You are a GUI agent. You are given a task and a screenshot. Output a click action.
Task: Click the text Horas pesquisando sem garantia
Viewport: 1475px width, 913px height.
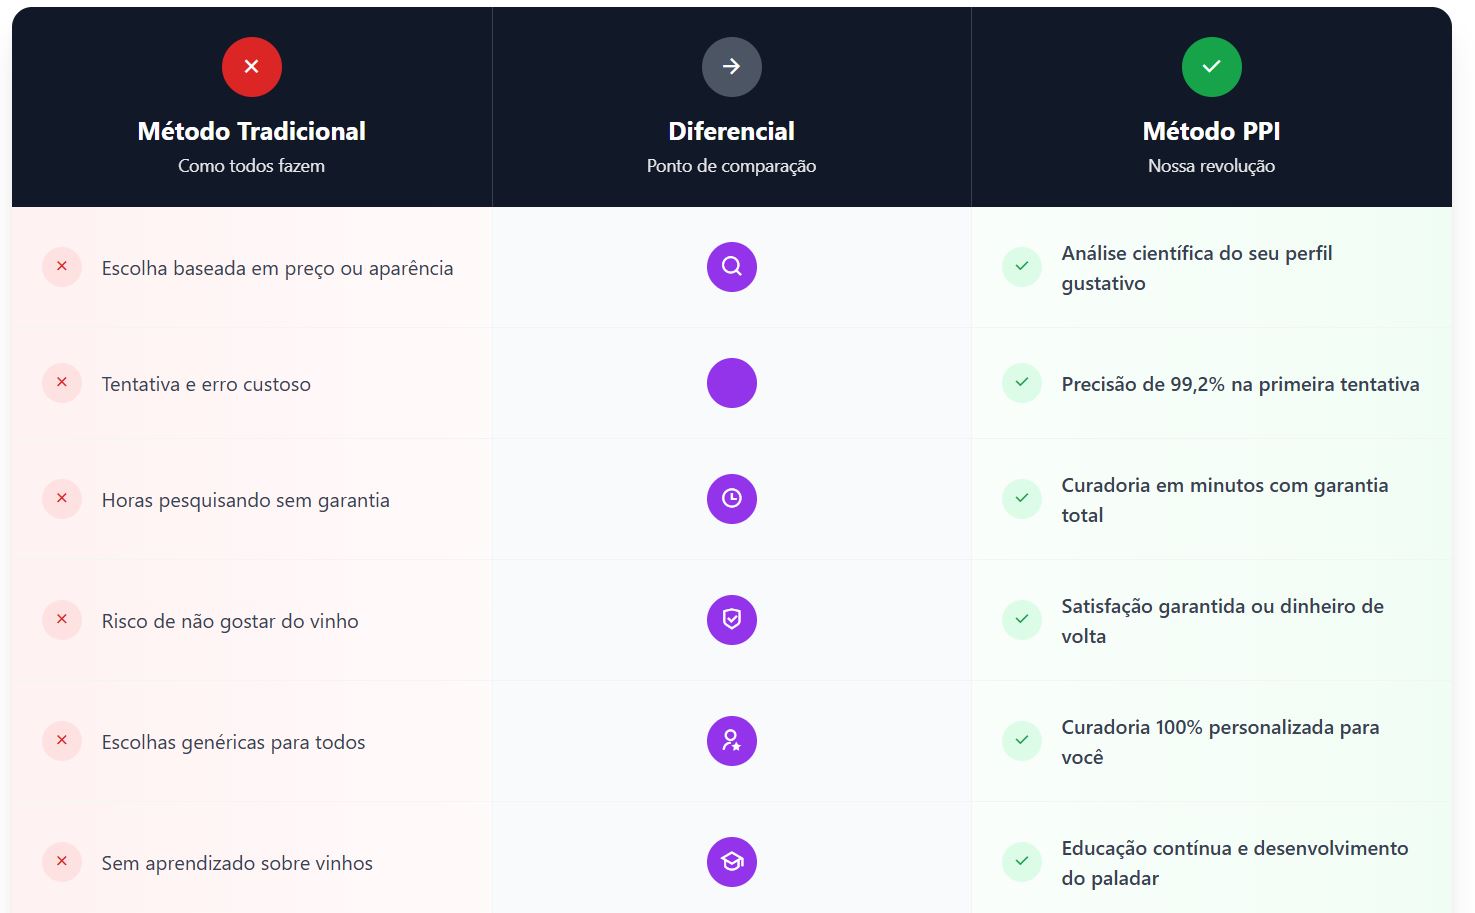246,500
